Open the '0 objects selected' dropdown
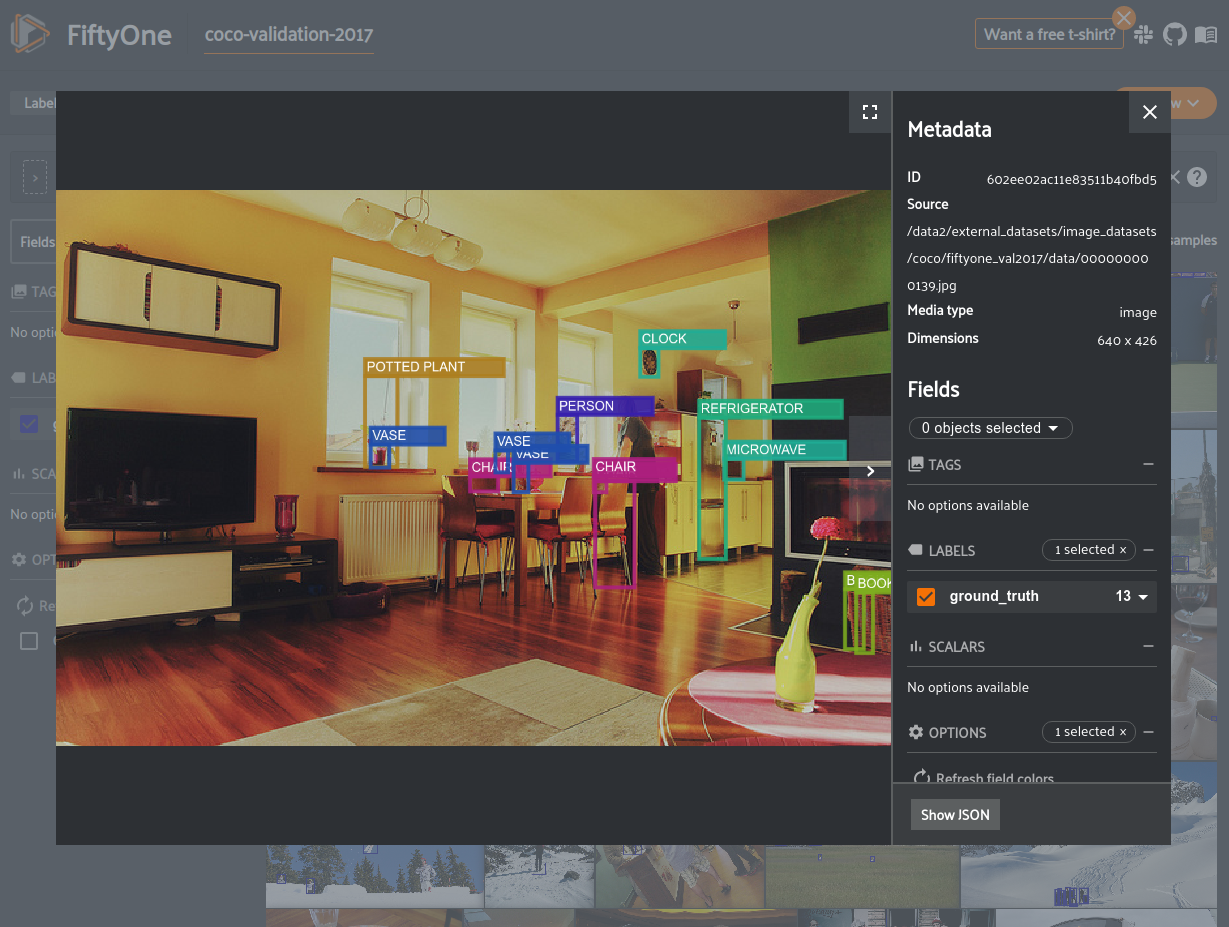This screenshot has height=927, width=1229. tap(990, 428)
